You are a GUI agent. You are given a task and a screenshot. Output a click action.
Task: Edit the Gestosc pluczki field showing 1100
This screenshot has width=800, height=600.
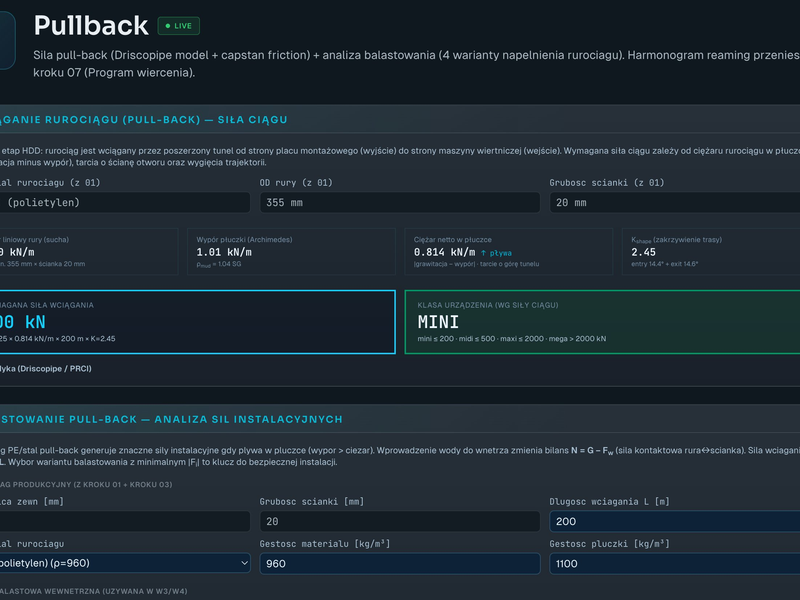click(x=674, y=564)
